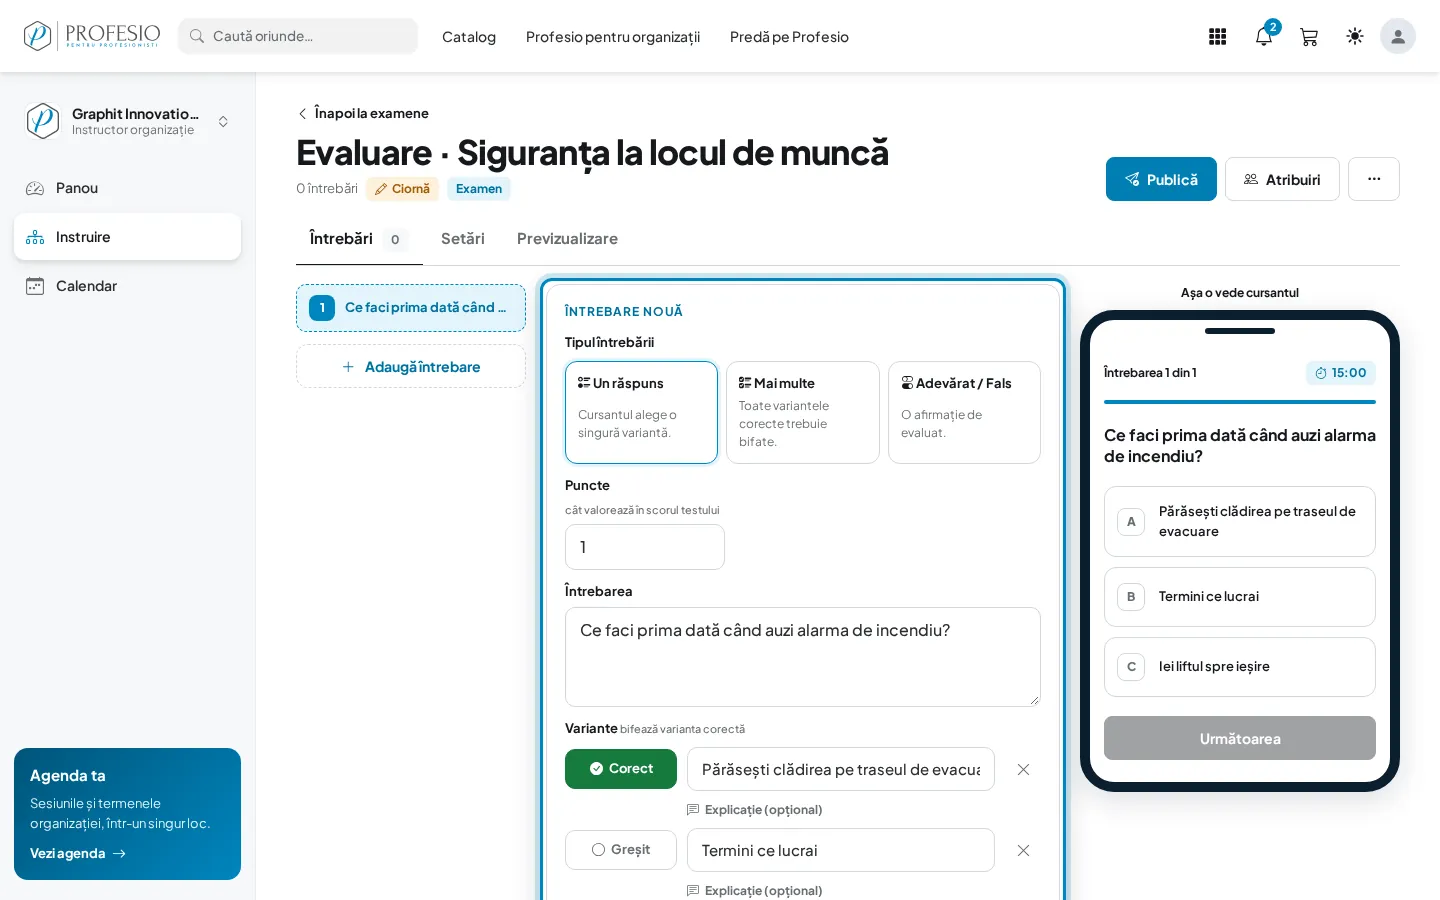The height and width of the screenshot is (900, 1440).
Task: Go back via 'Înapoi la examene'
Action: pos(363,113)
